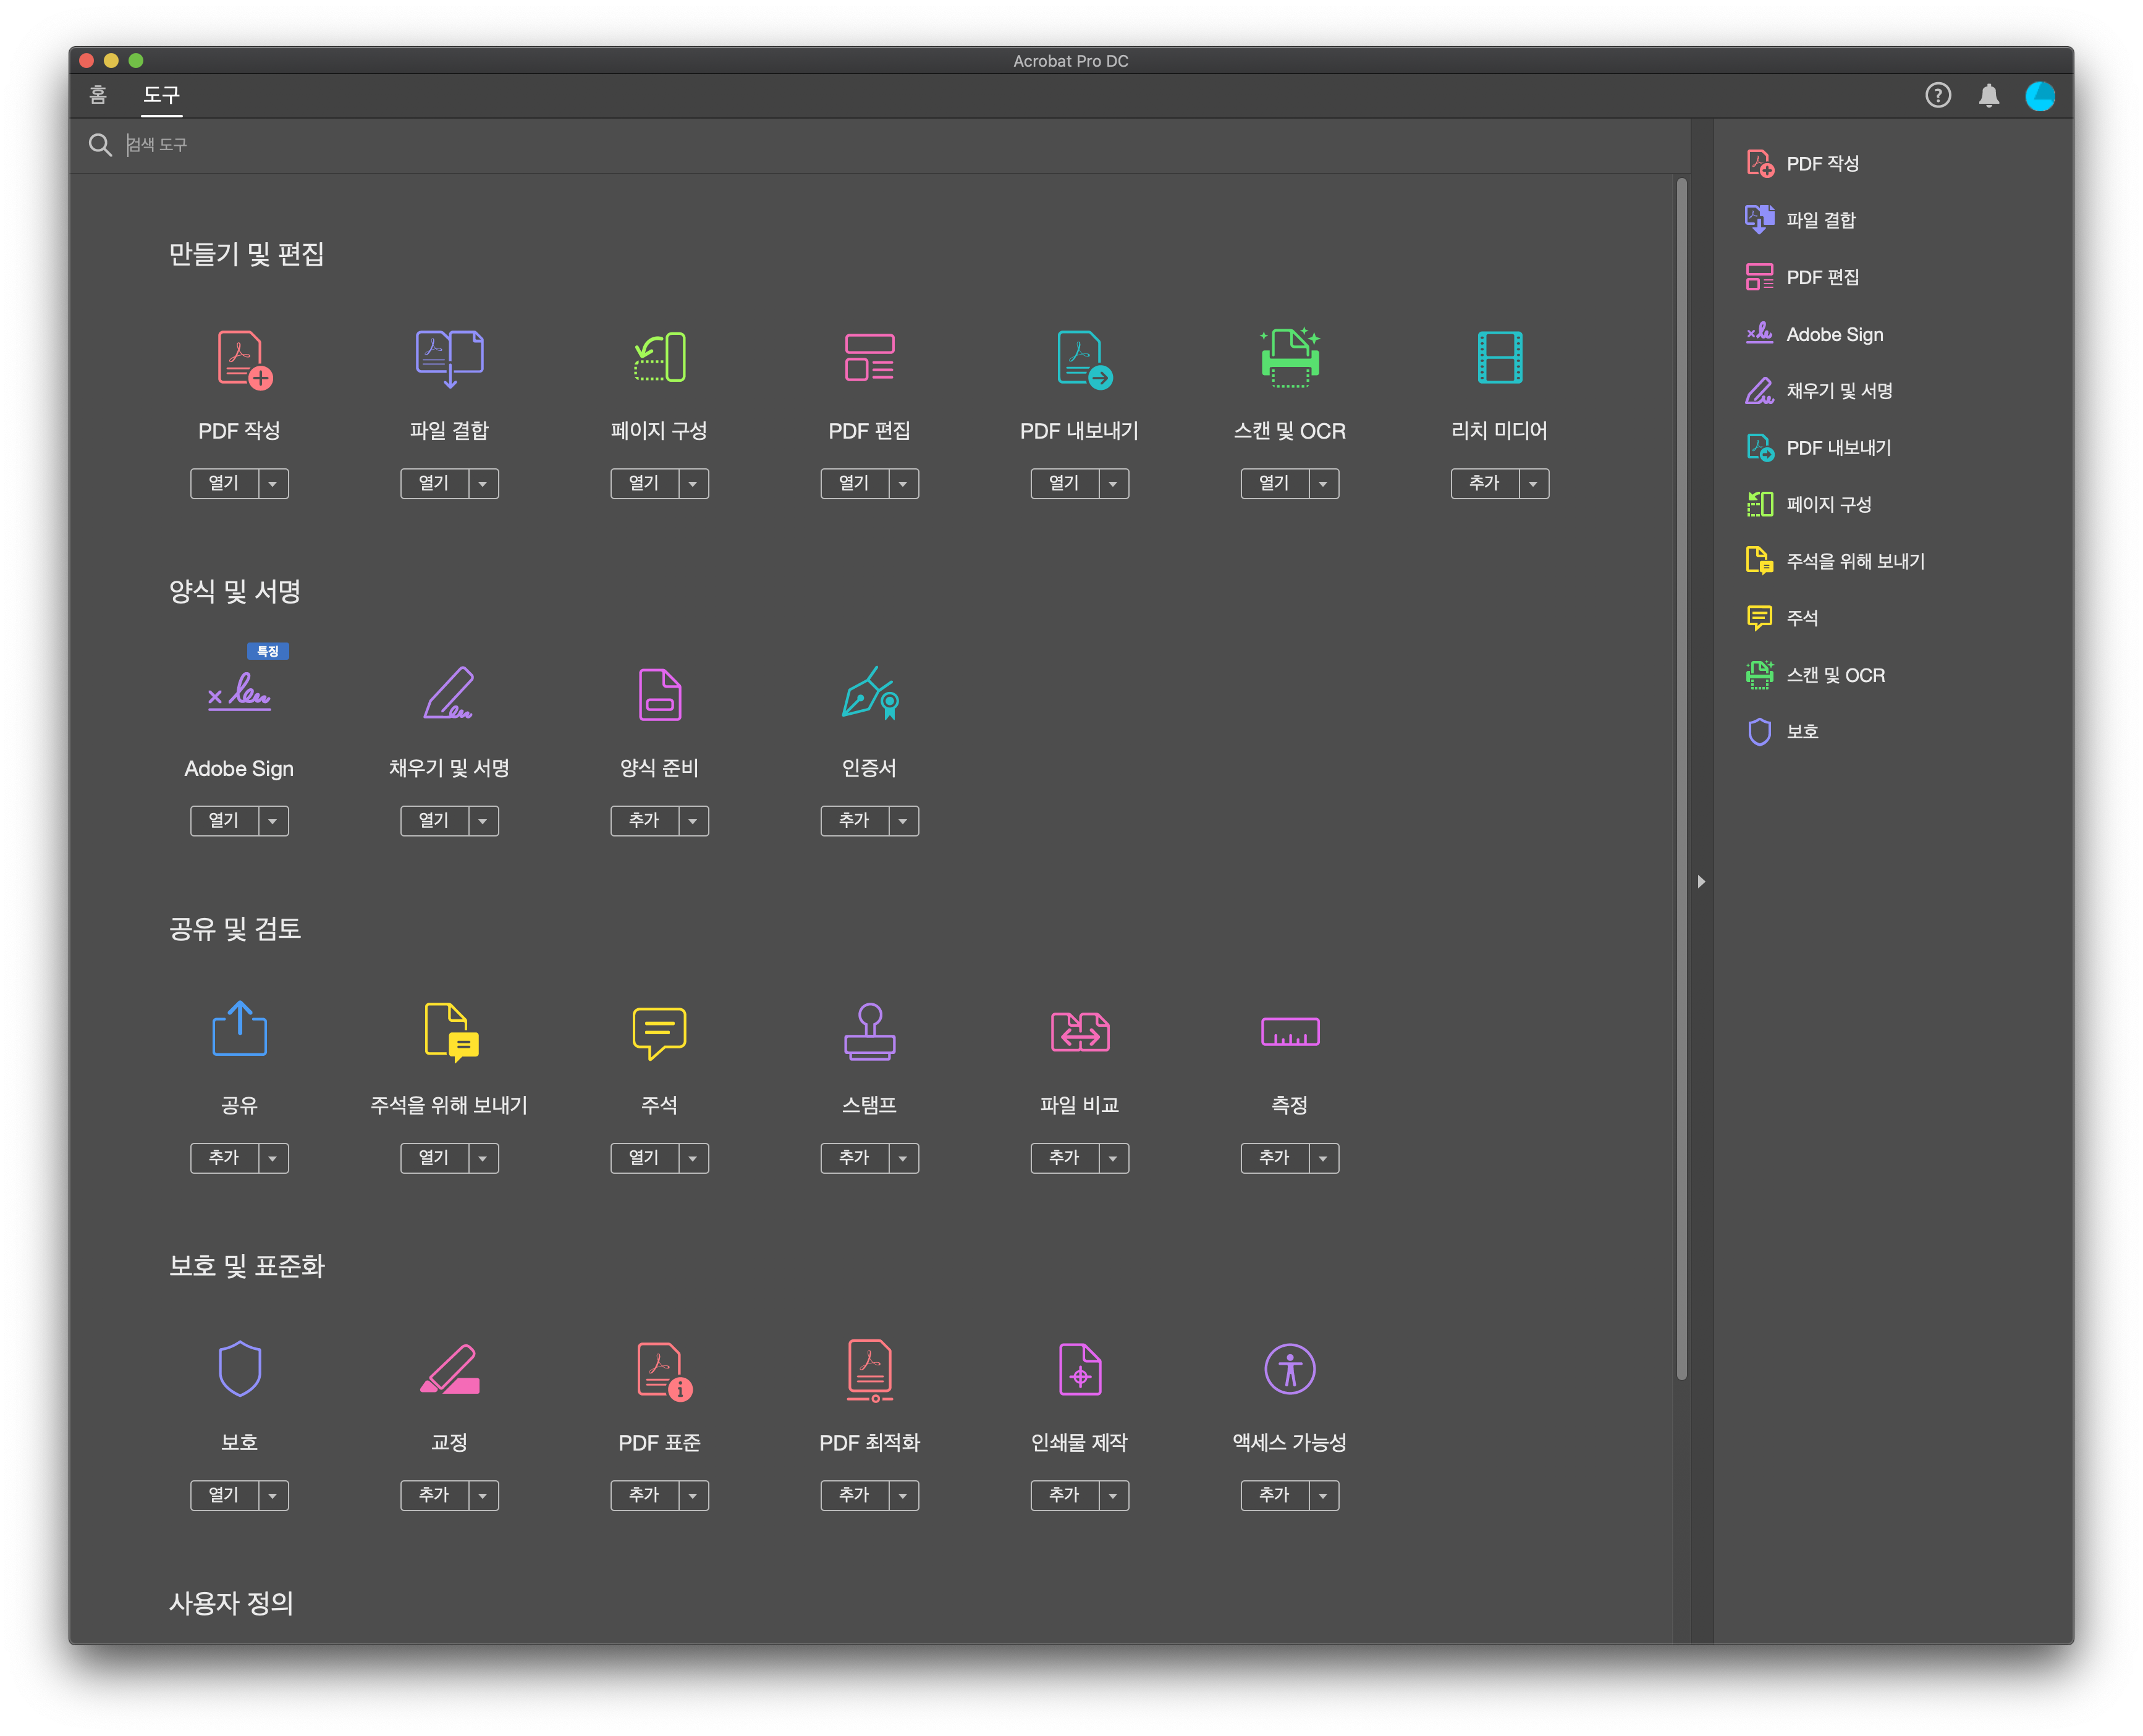Viewport: 2143px width, 1736px height.
Task: Collapse the right tools pane arrow
Action: [x=1700, y=881]
